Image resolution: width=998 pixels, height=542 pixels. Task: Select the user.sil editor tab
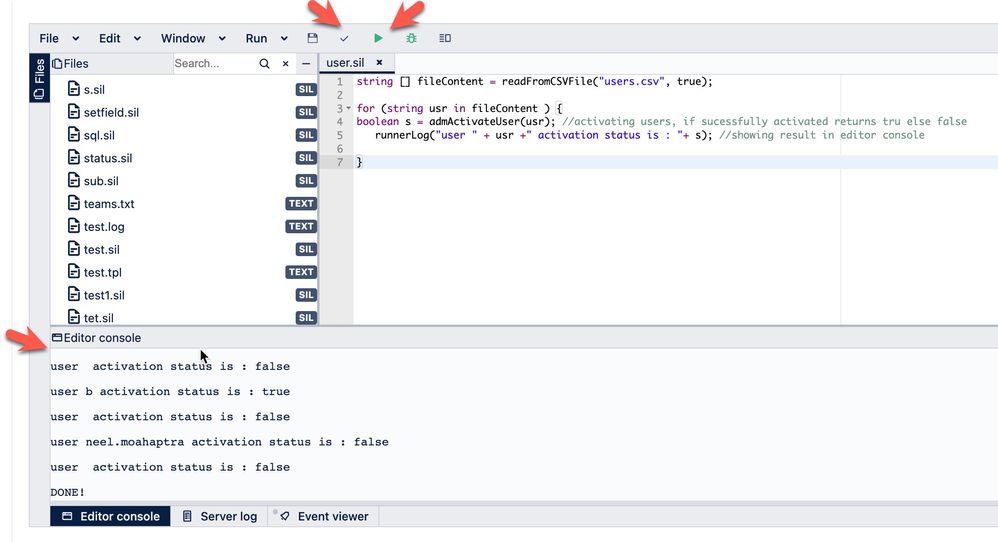[x=345, y=62]
